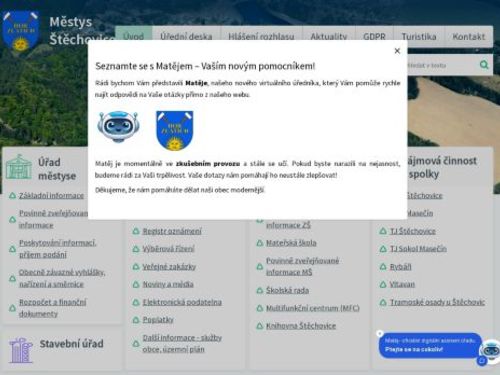Open the Matěj chatbot robot avatar
Viewport: 500px width, 375px height.
(x=490, y=351)
